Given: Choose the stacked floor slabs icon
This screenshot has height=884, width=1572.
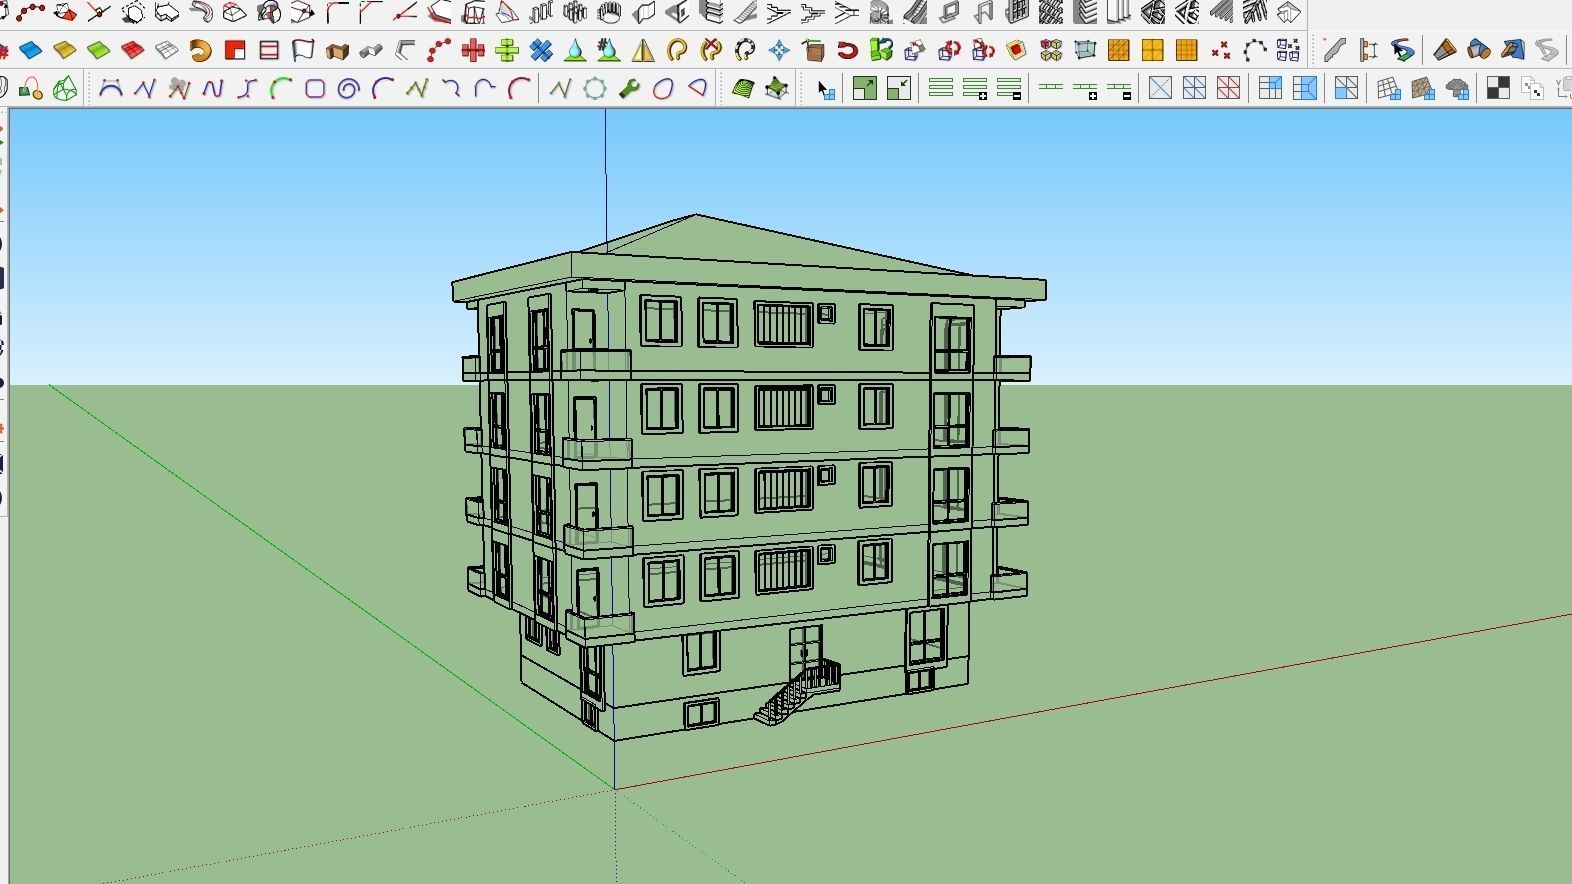Looking at the screenshot, I should click(711, 12).
